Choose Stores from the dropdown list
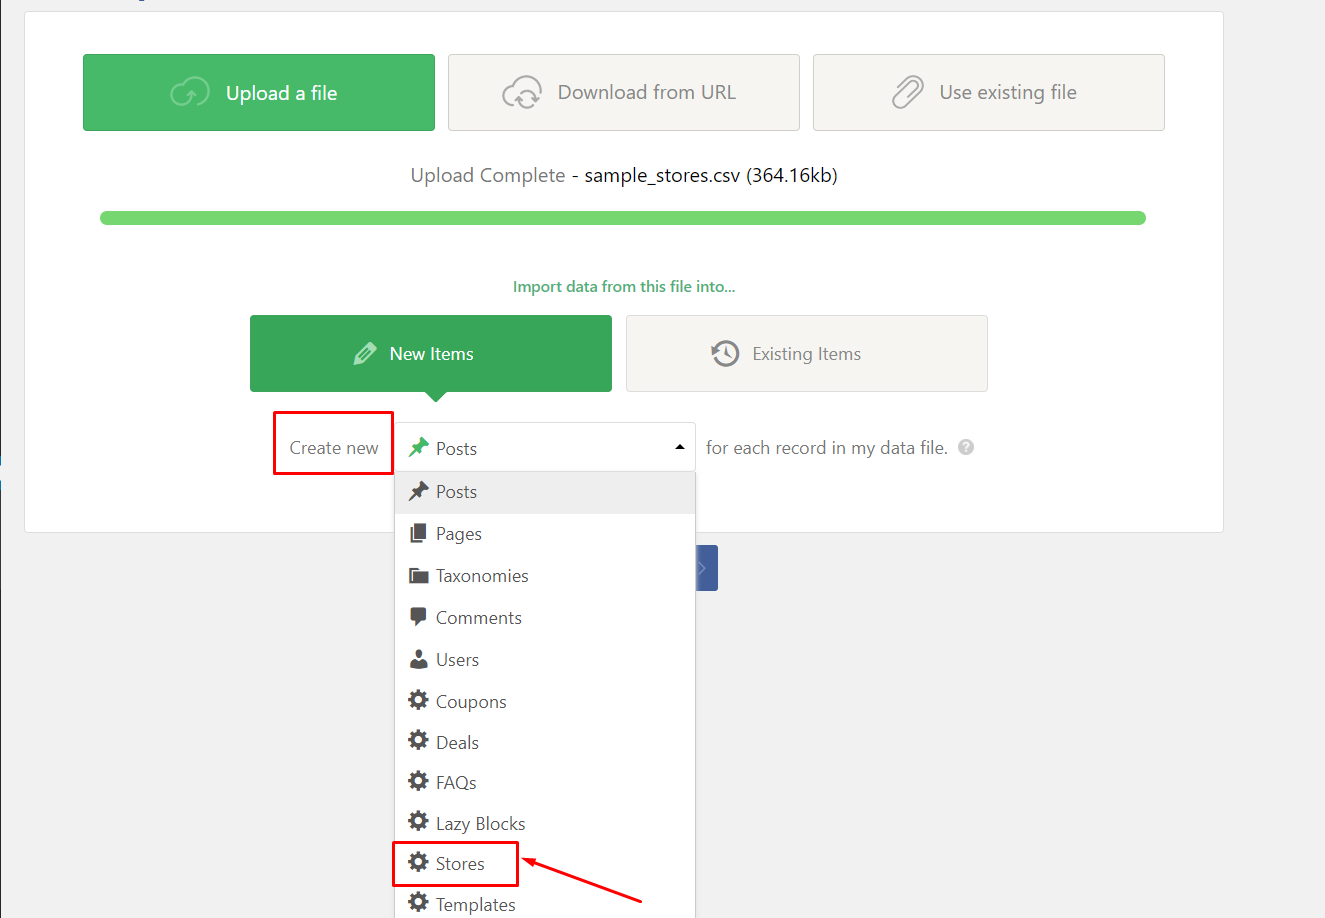This screenshot has width=1325, height=918. coord(460,864)
